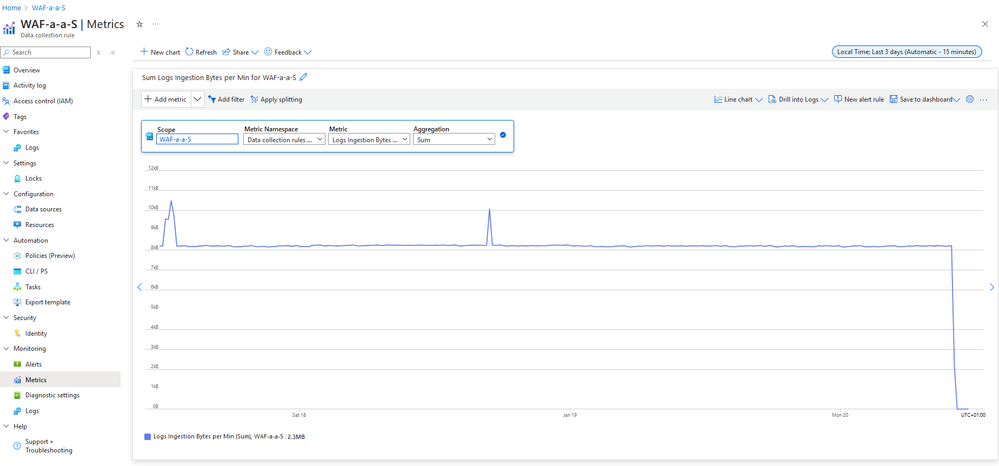Image resolution: width=999 pixels, height=466 pixels.
Task: Click the New chart button
Action: [160, 52]
